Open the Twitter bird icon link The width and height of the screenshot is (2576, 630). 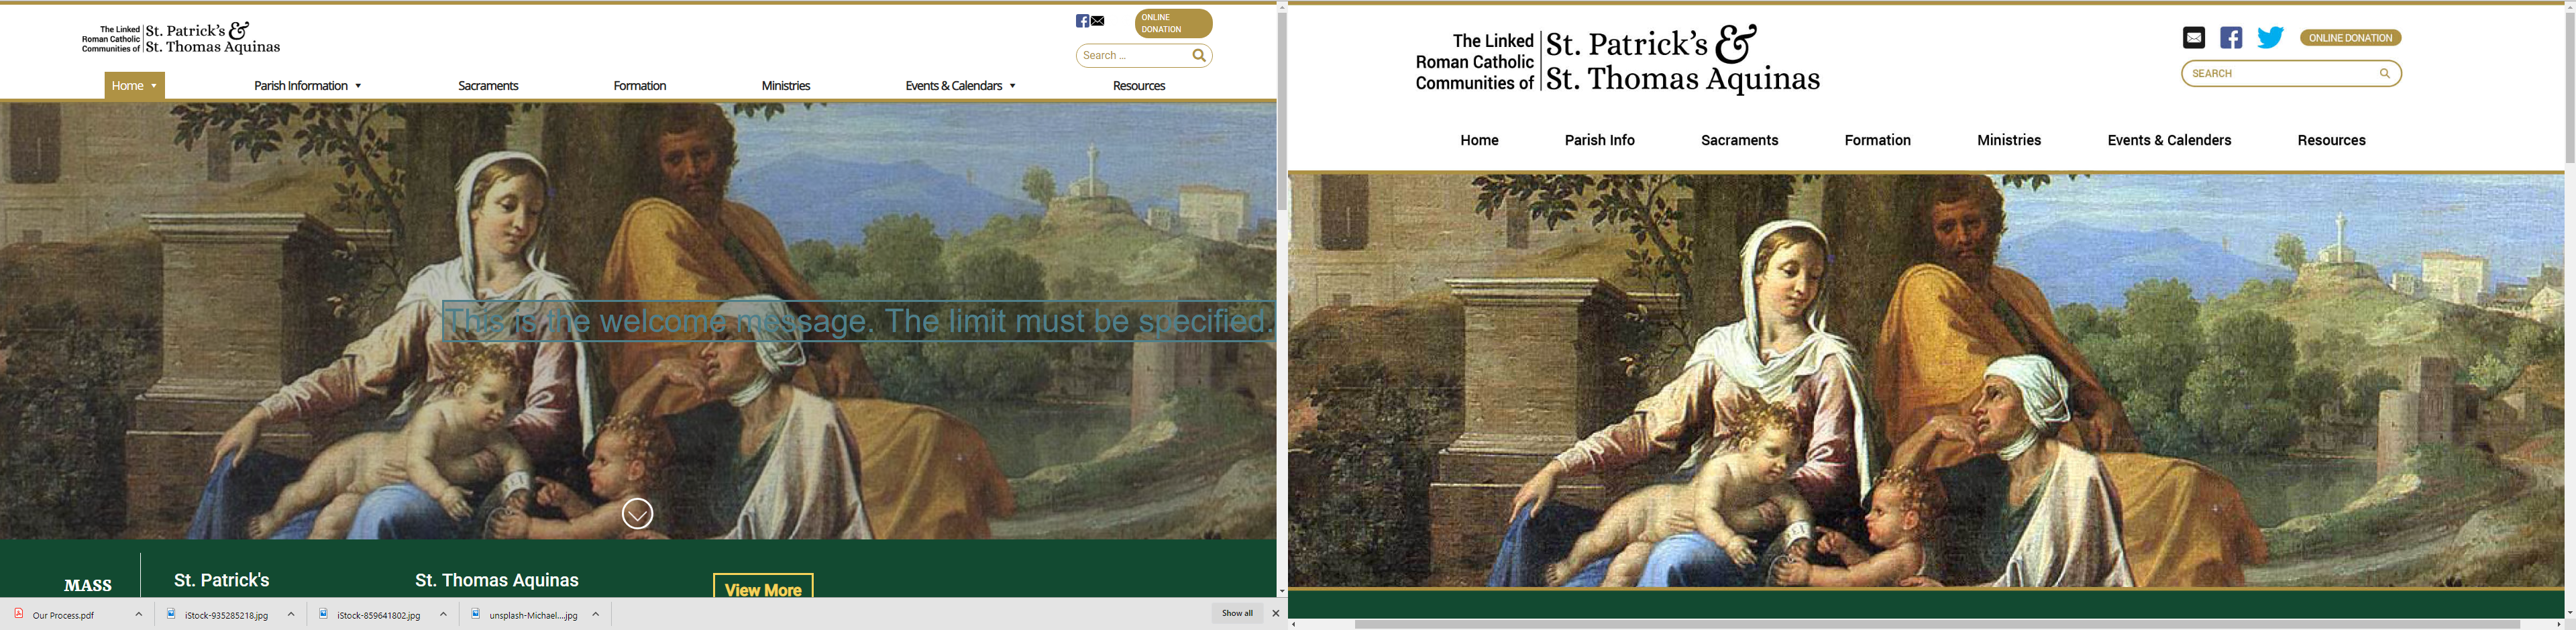2270,38
